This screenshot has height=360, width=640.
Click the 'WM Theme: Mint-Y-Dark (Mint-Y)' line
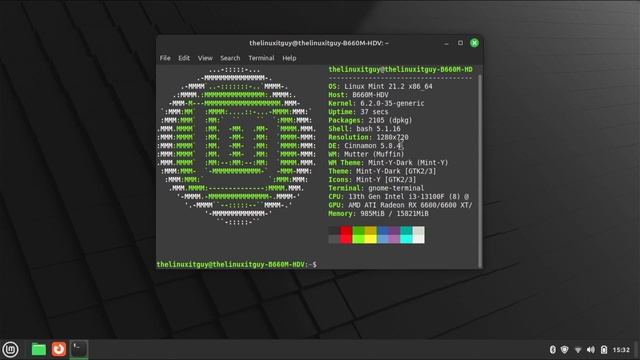pyautogui.click(x=388, y=163)
